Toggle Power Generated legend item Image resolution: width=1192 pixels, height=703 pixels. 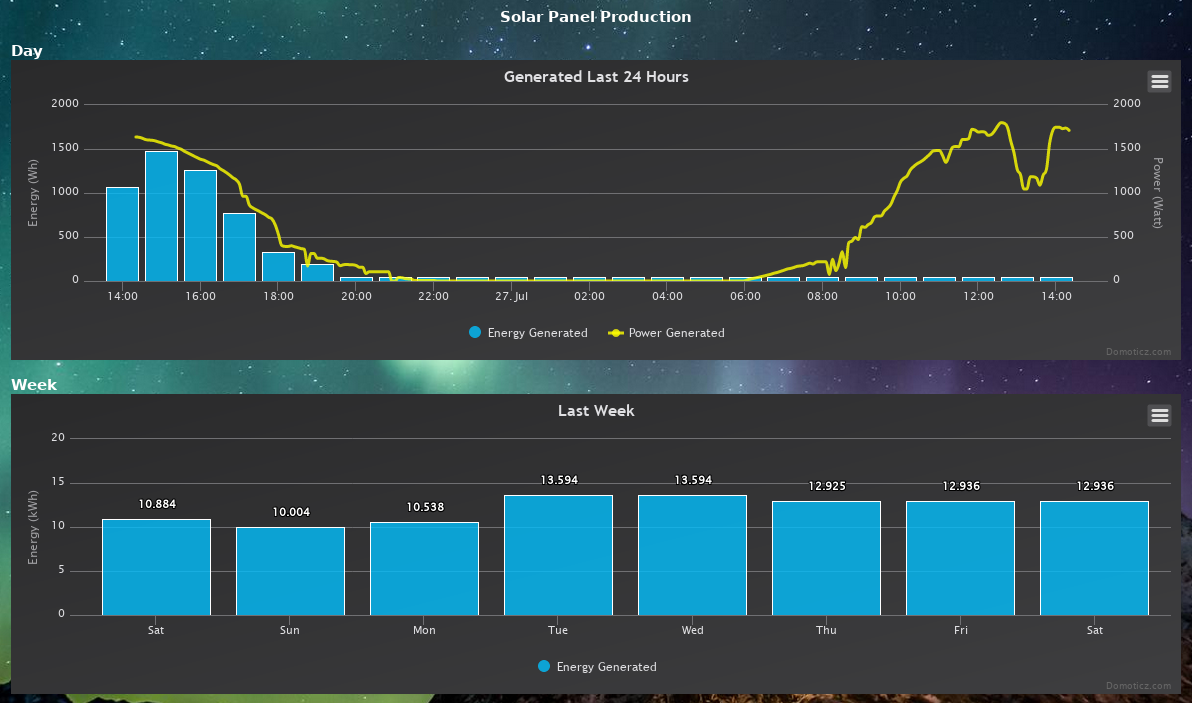tap(667, 333)
